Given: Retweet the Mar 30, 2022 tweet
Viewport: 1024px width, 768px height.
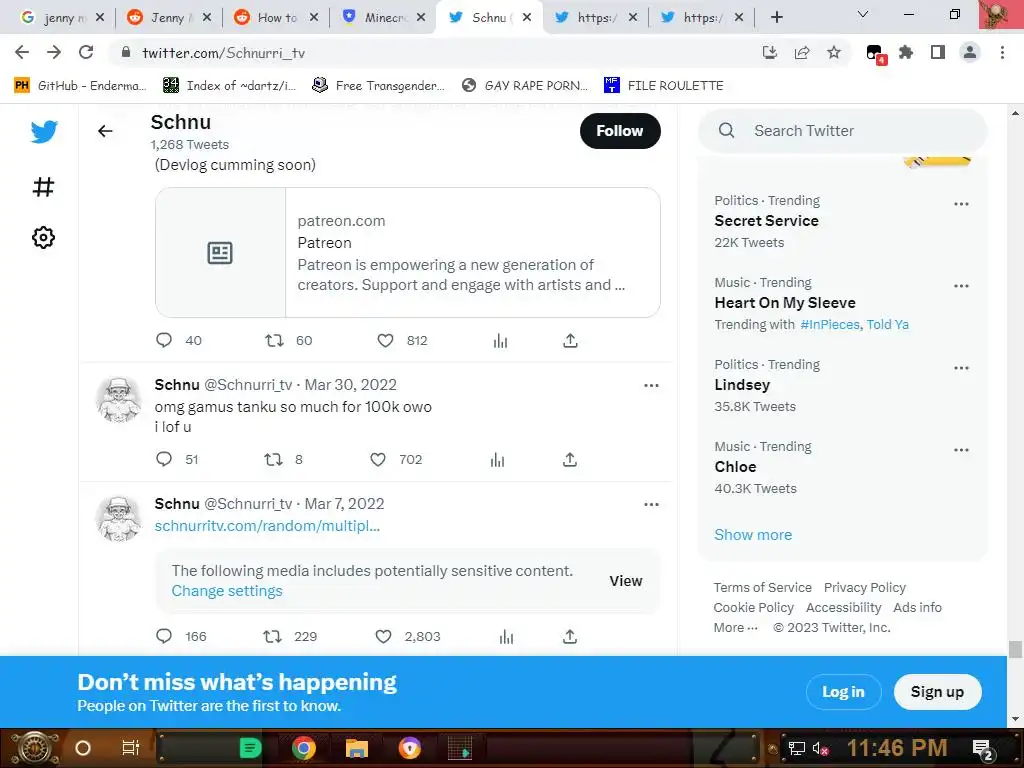Looking at the screenshot, I should click(x=273, y=459).
